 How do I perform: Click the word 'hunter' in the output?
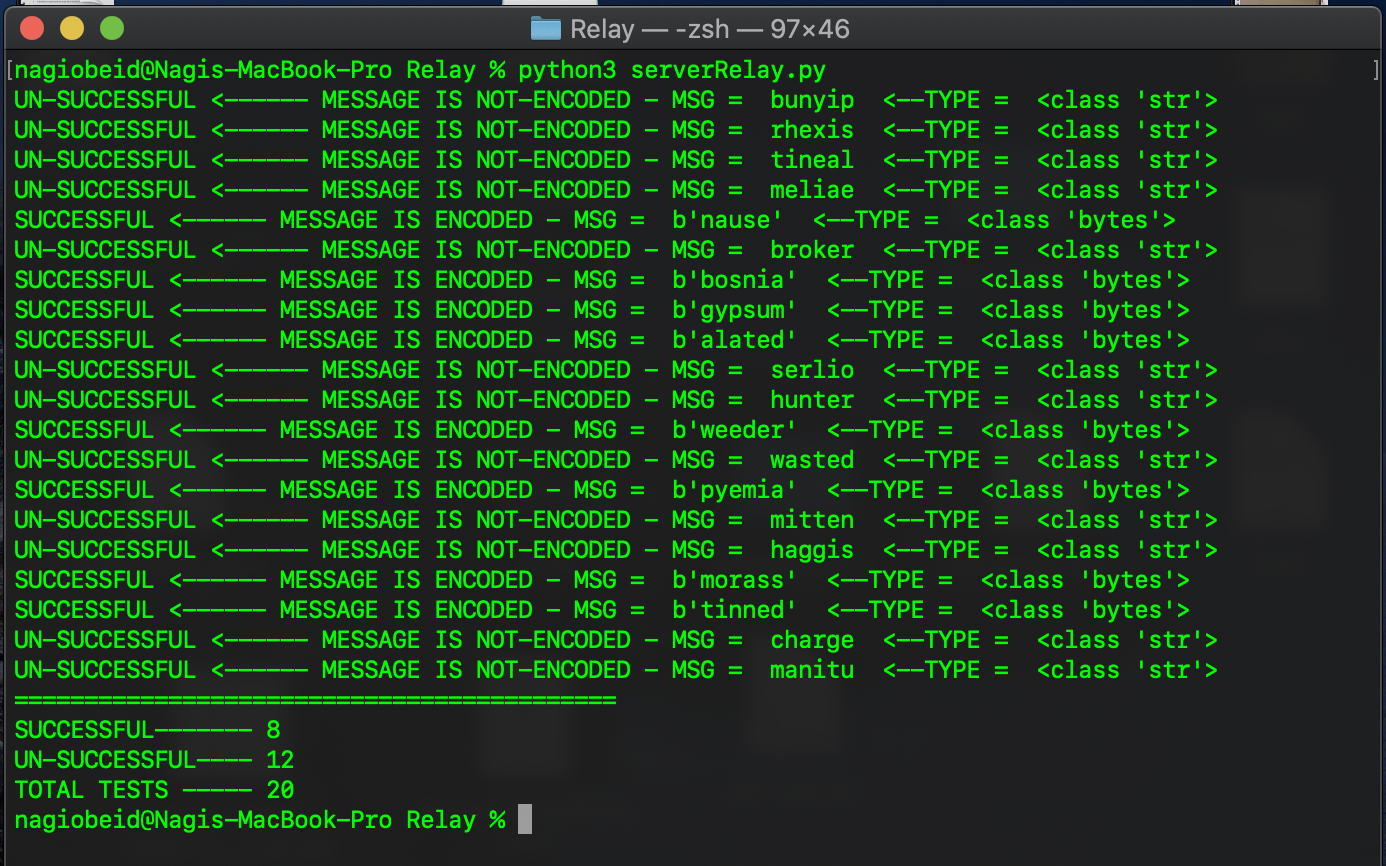811,400
